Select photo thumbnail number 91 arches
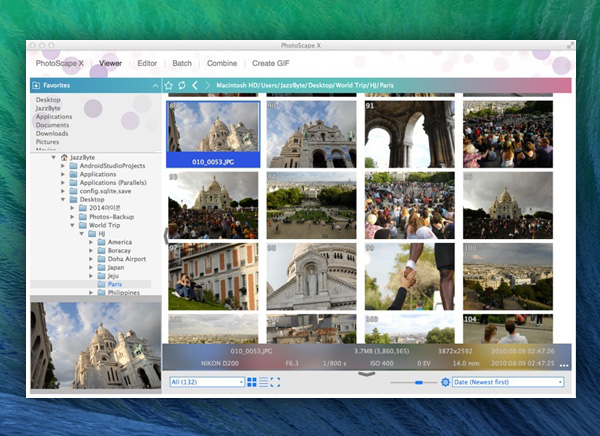Screen dimensions: 600x436 click(410, 134)
